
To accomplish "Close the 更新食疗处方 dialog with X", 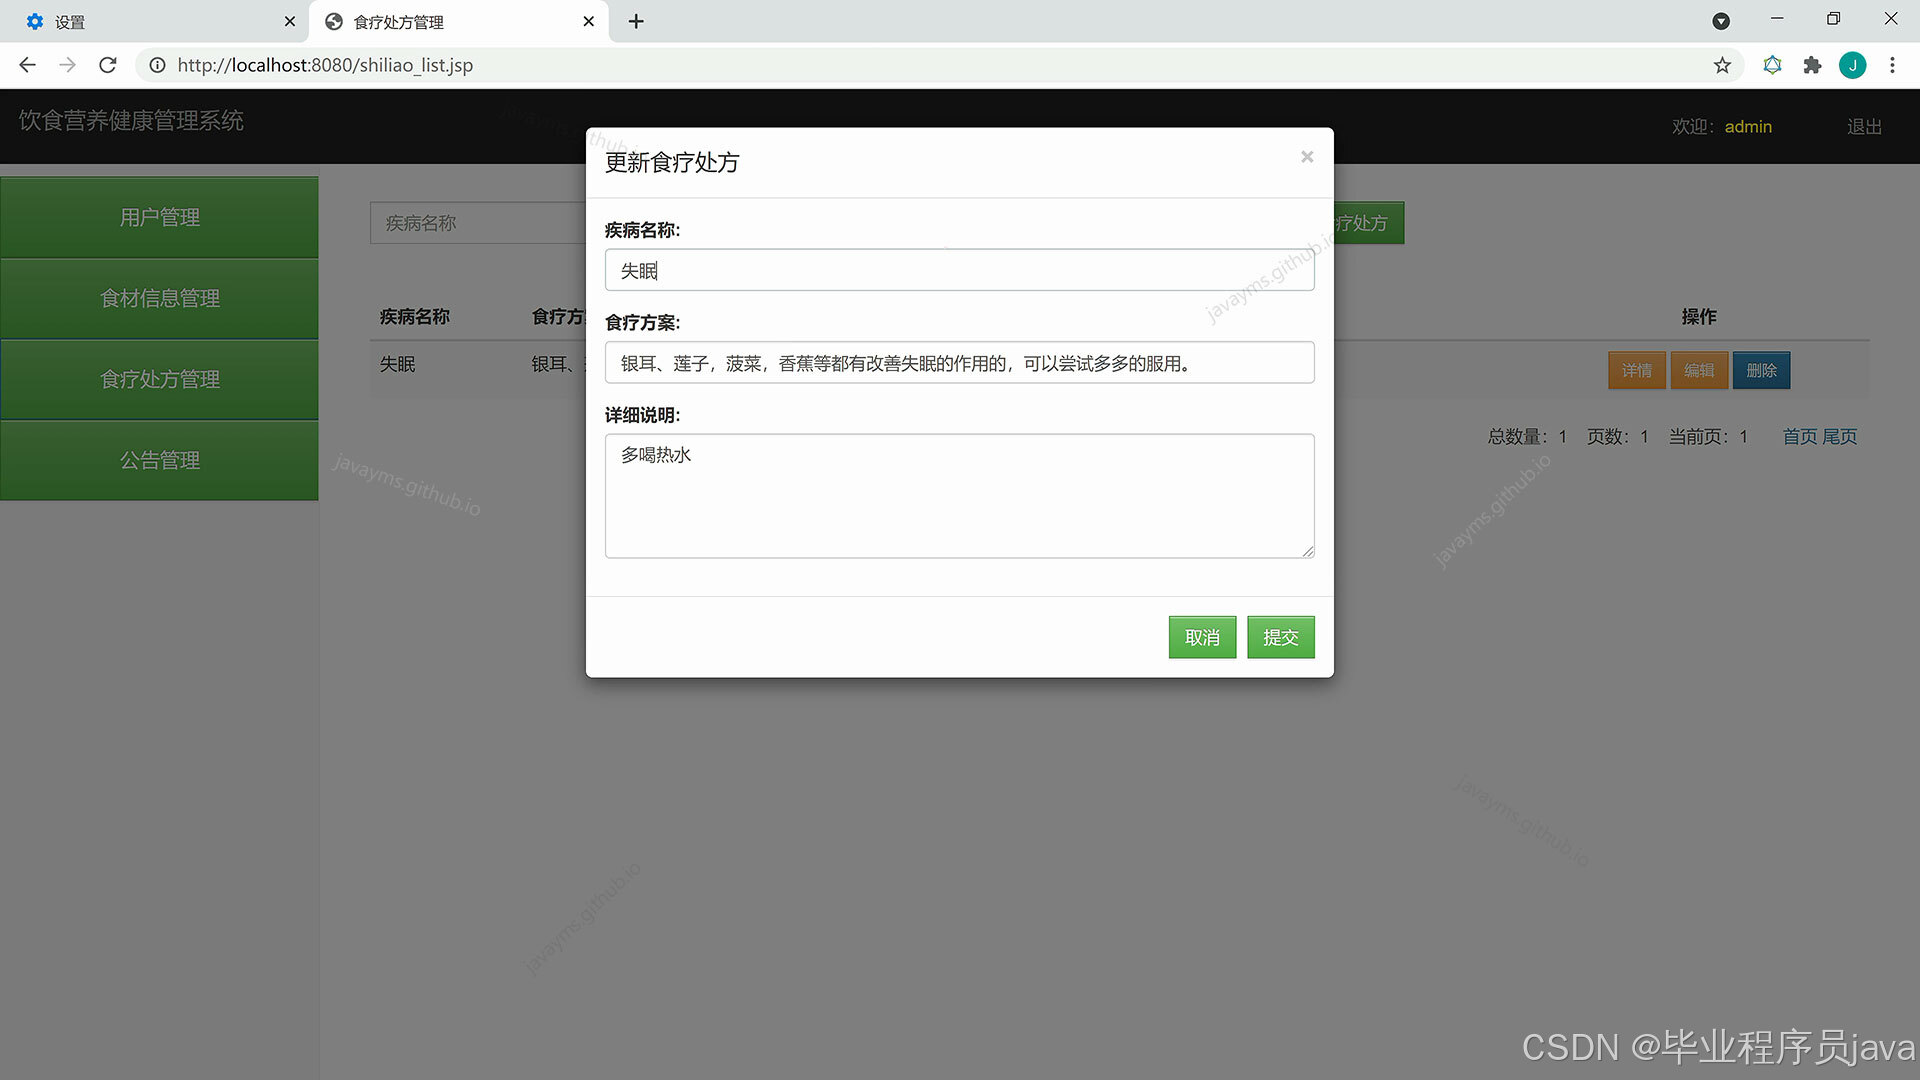I will click(x=1307, y=157).
